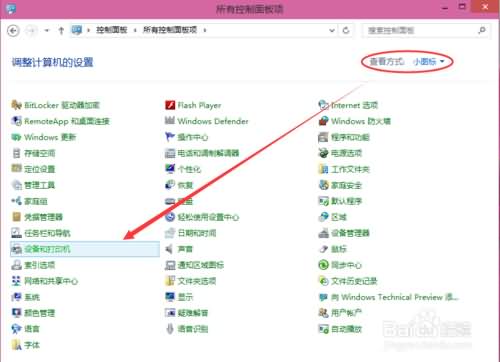Open the 字体 link

(32, 345)
